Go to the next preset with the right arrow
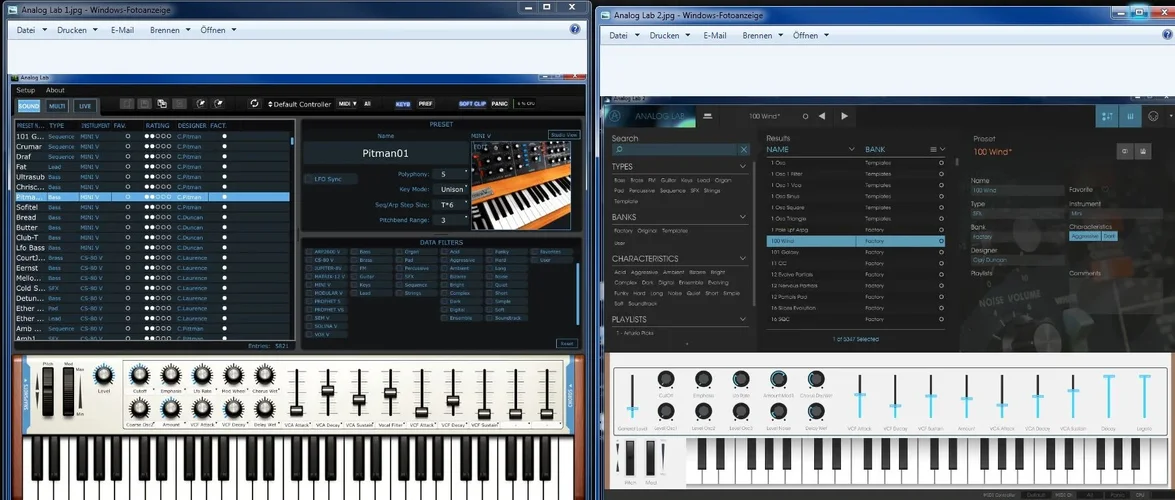1175x500 pixels. (x=845, y=116)
